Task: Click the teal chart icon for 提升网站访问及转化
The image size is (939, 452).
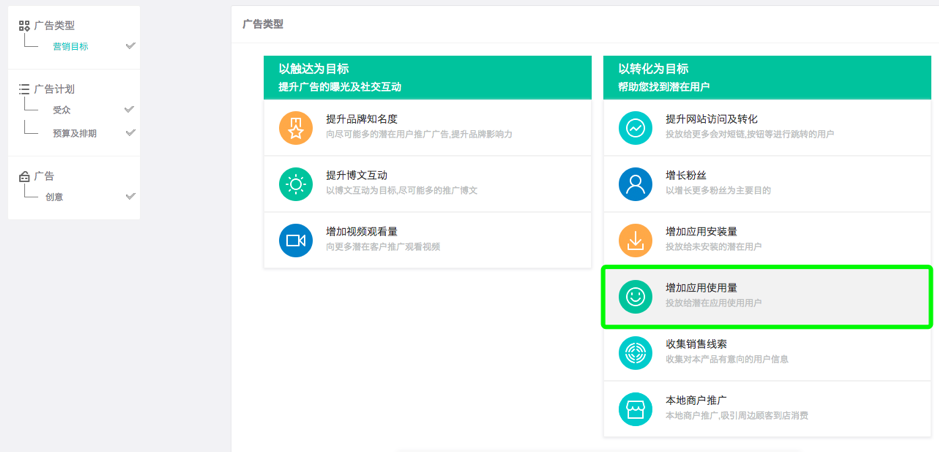Action: coord(635,128)
